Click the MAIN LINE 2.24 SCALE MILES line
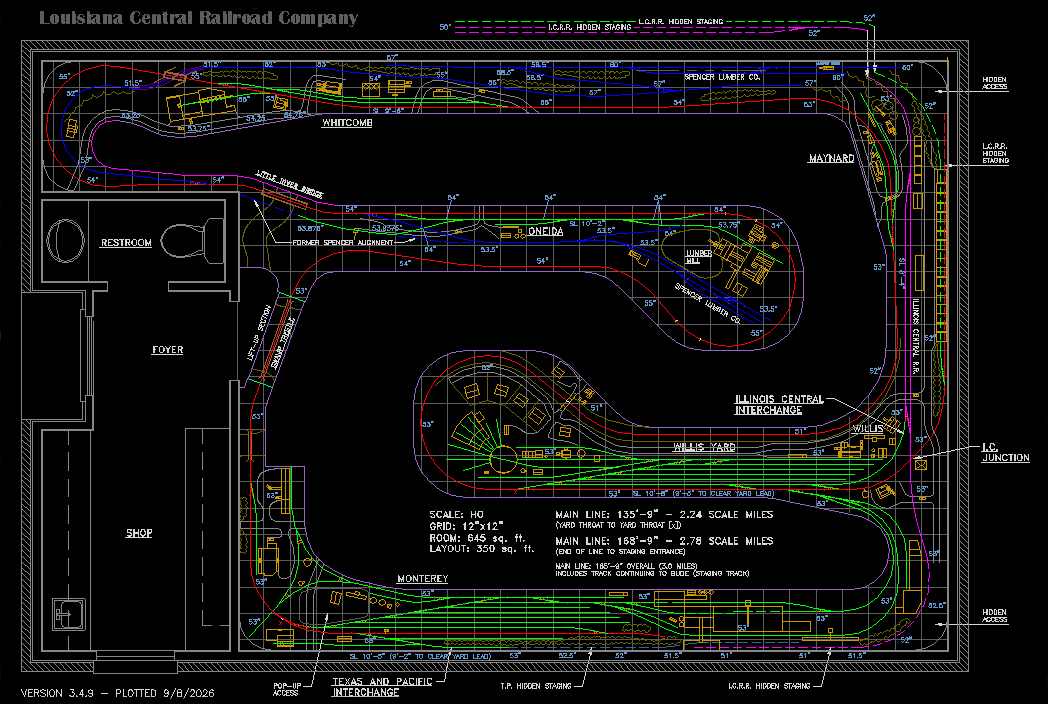 (x=664, y=515)
